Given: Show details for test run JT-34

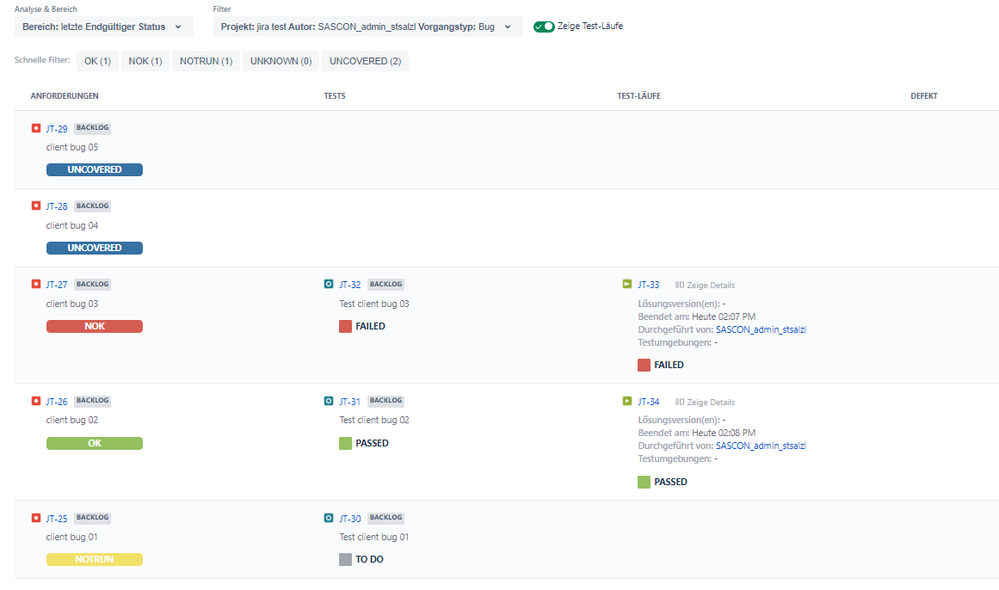Looking at the screenshot, I should coord(710,402).
